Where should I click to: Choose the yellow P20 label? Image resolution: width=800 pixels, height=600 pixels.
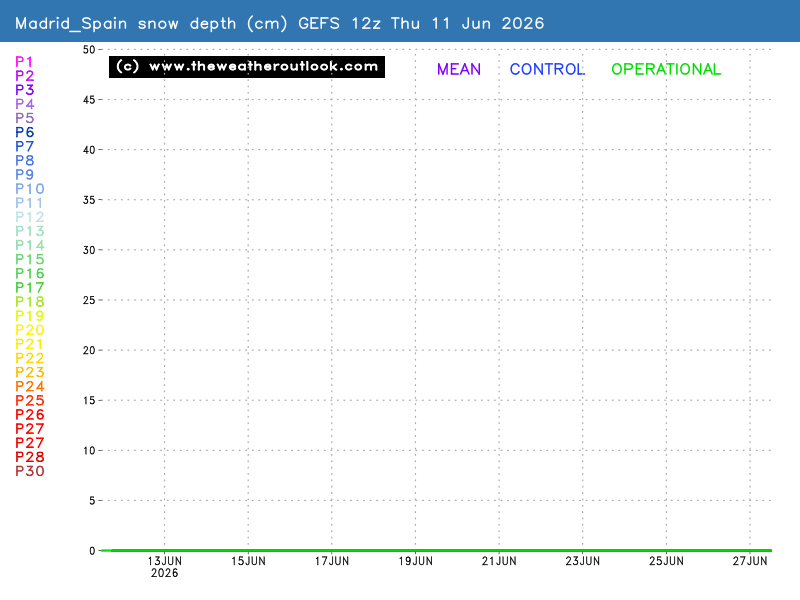point(30,330)
